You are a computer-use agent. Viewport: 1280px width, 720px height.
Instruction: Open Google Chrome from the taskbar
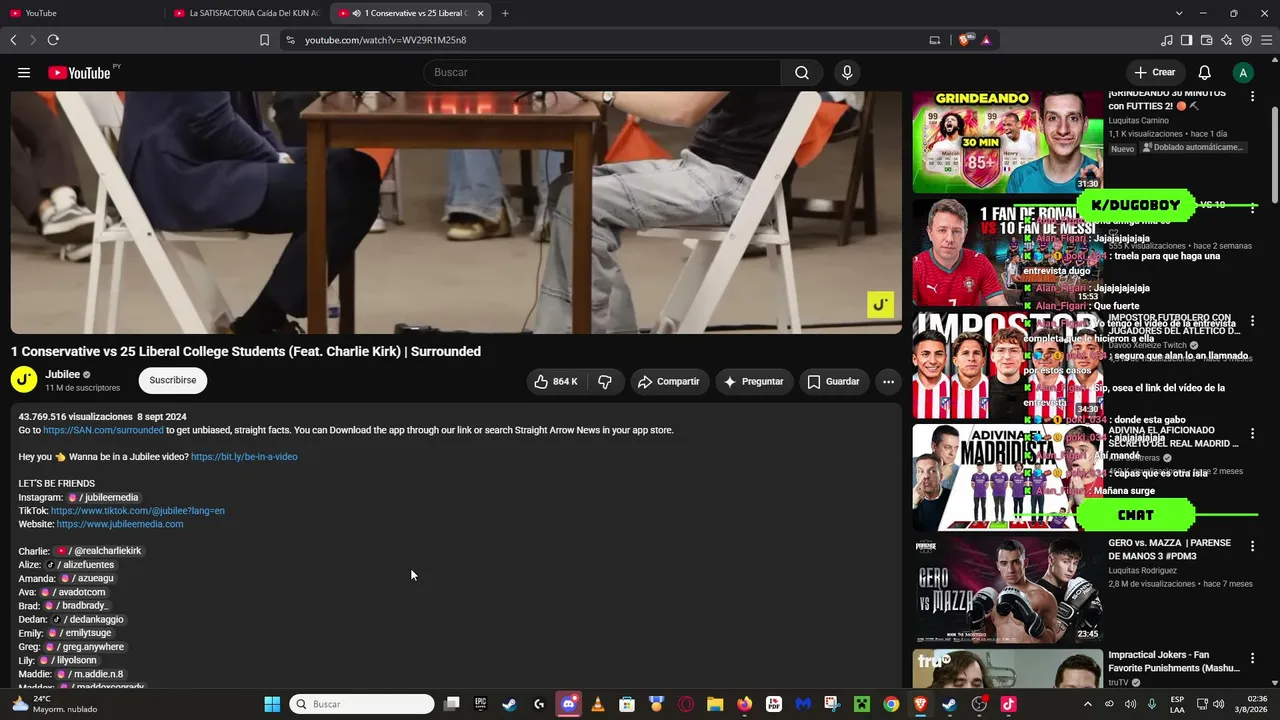[x=891, y=704]
